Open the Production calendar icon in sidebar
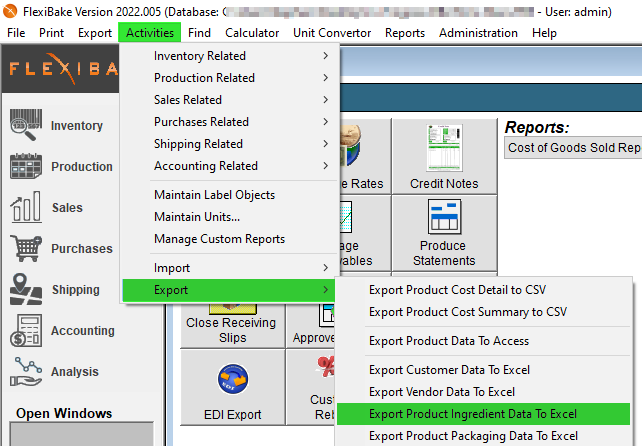This screenshot has height=446, width=642. (26, 166)
